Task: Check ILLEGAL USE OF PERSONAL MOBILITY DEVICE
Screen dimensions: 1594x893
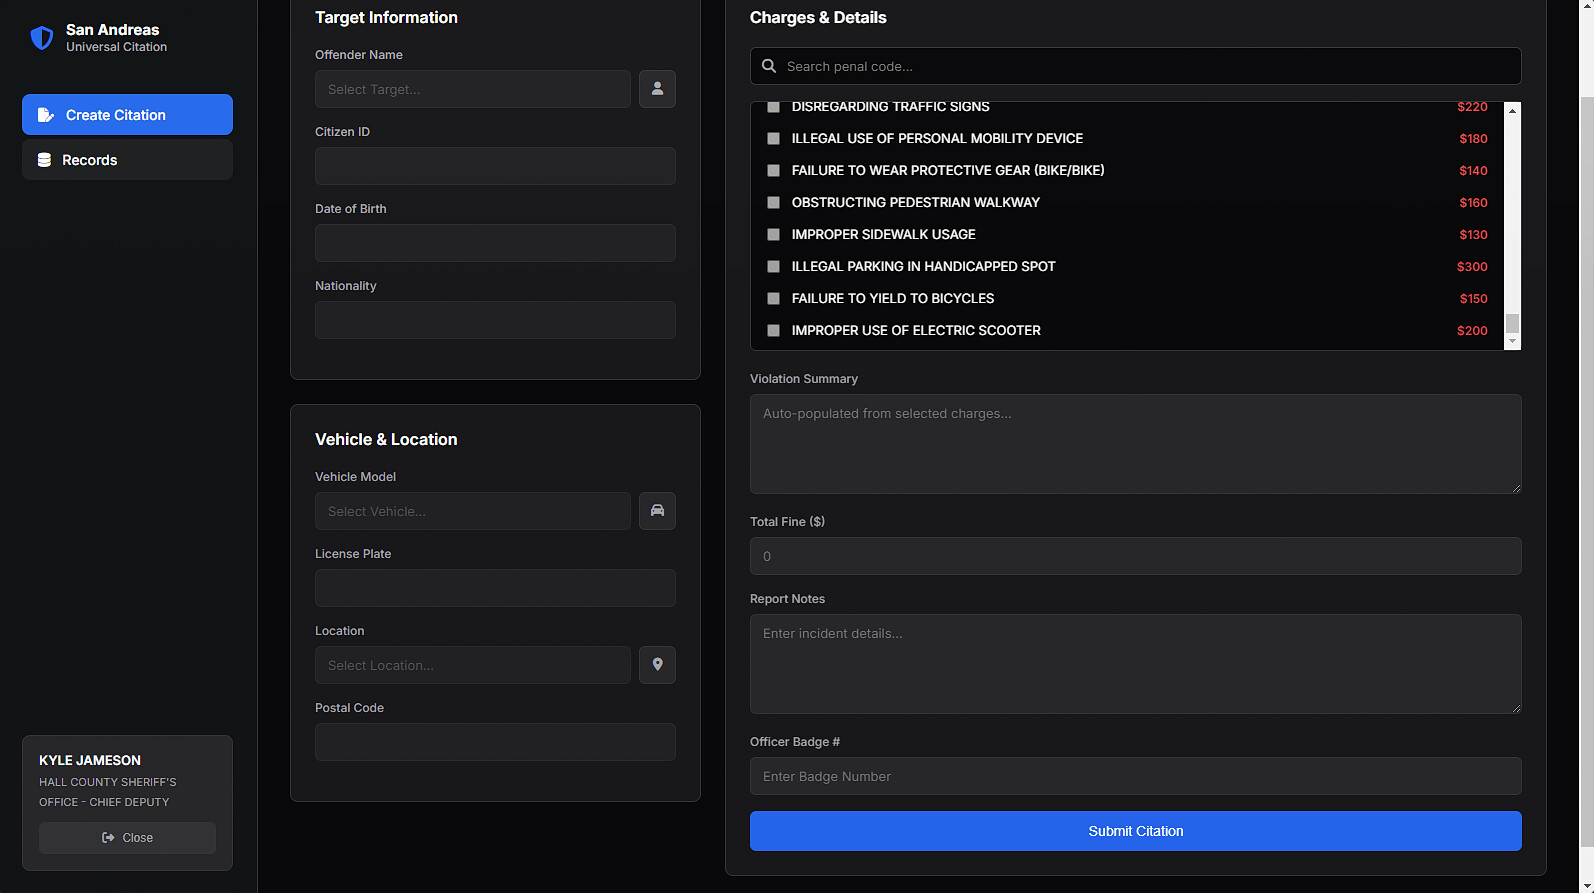Action: pos(773,138)
